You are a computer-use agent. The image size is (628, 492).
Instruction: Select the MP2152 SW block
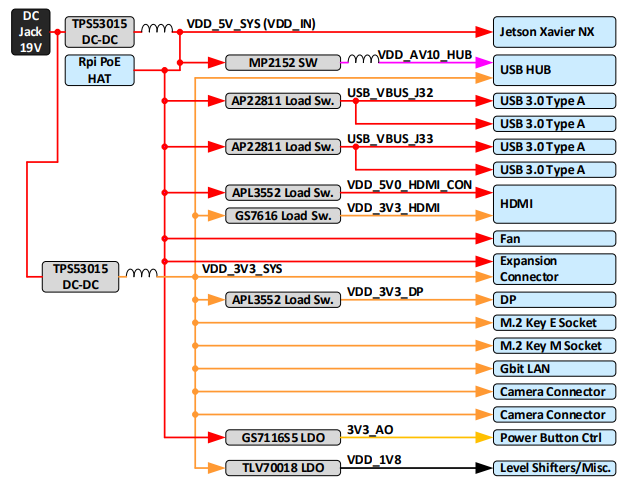tap(283, 63)
